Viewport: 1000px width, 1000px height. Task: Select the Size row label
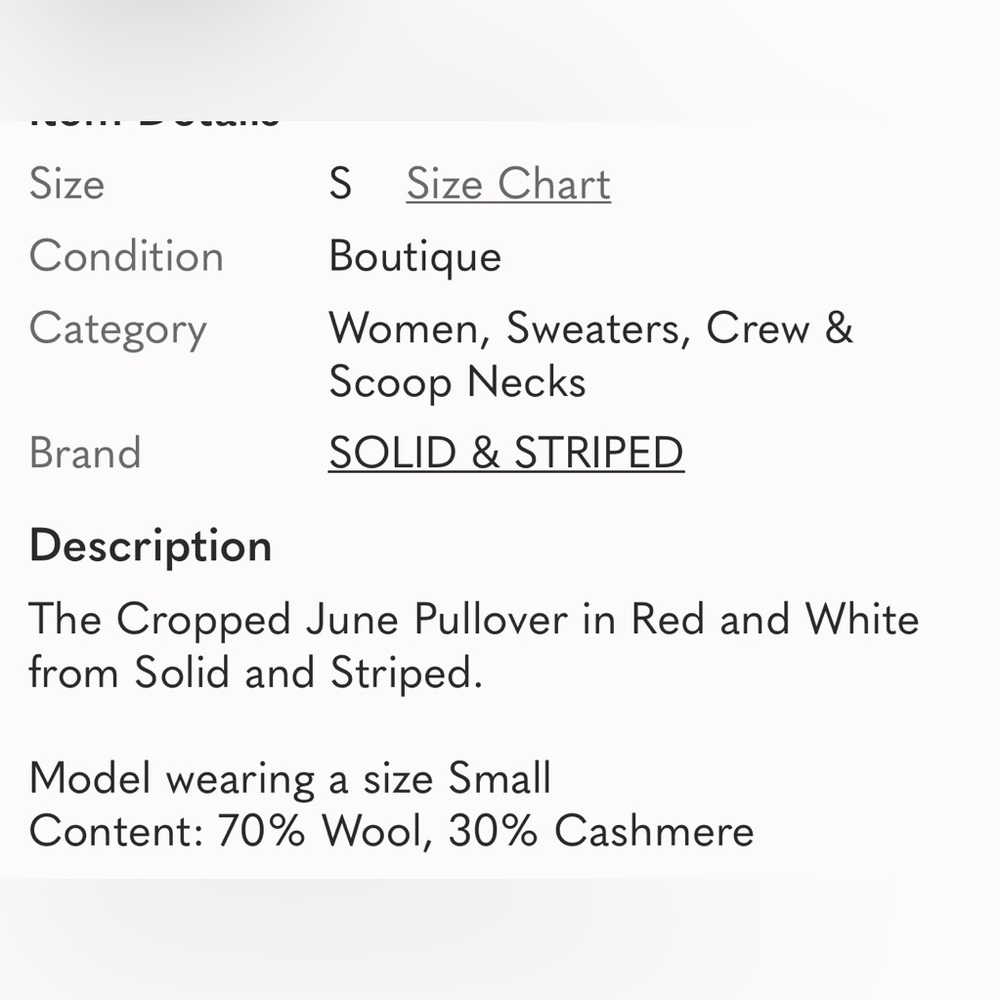pos(66,183)
